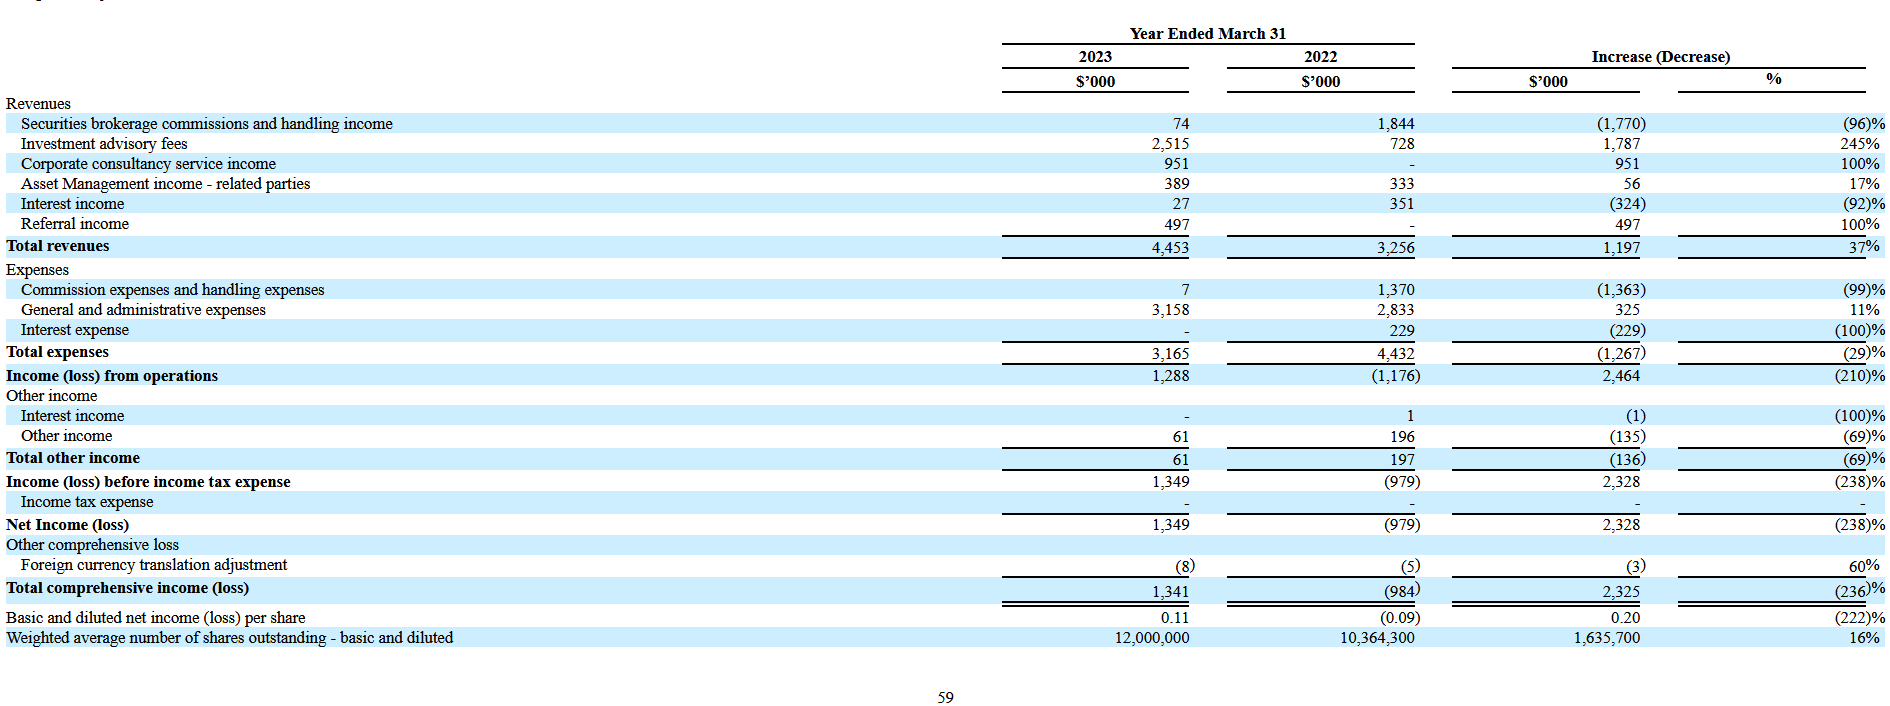
Task: Click 'General and administrative expenses' row label
Action: (143, 310)
